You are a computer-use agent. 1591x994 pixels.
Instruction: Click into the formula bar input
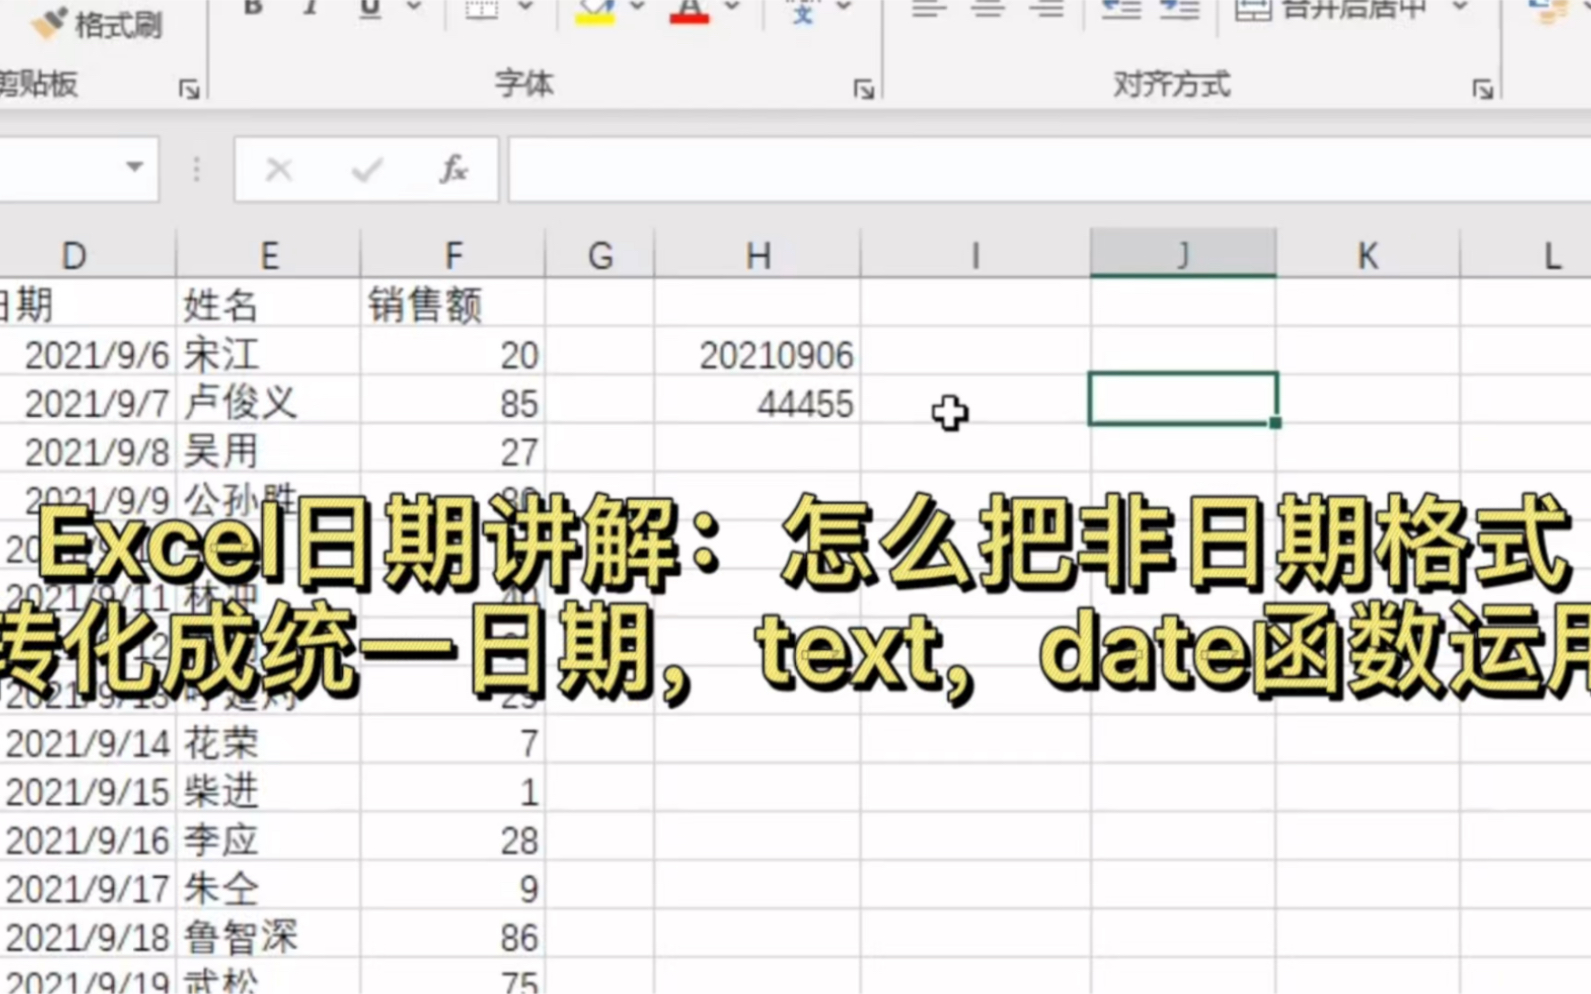pyautogui.click(x=1049, y=170)
